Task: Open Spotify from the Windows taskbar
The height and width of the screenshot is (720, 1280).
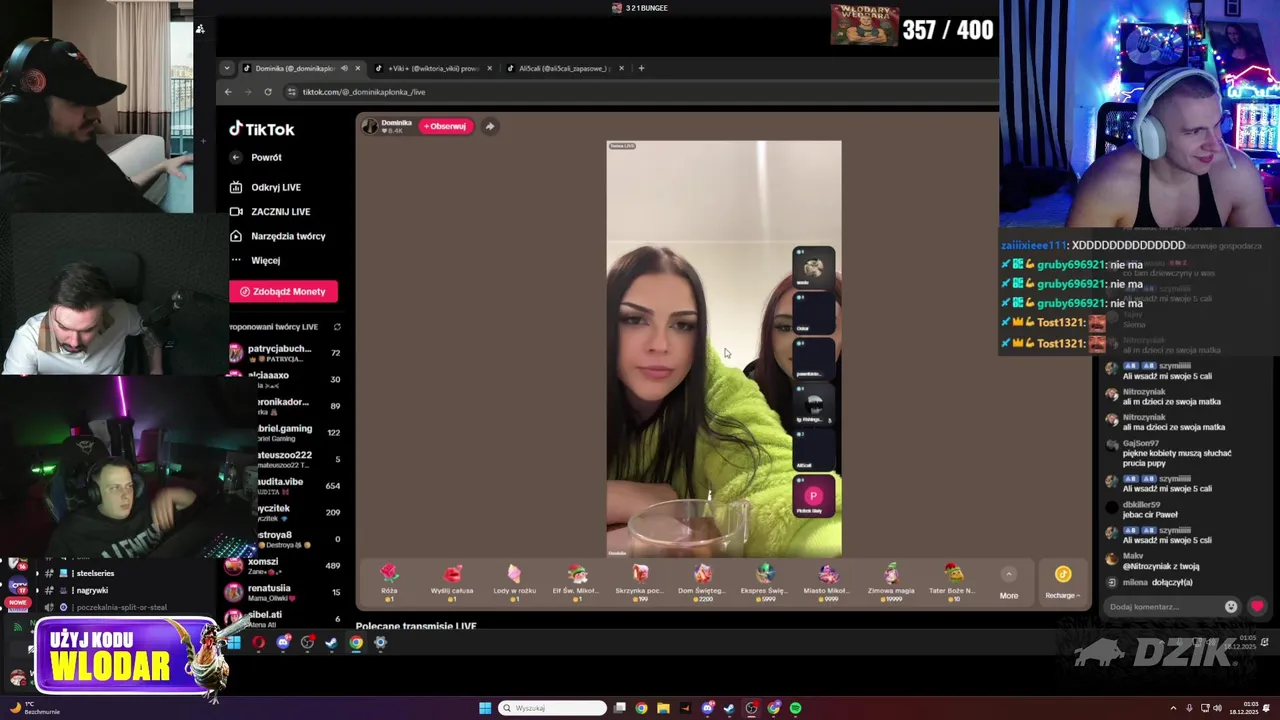Action: [x=795, y=708]
